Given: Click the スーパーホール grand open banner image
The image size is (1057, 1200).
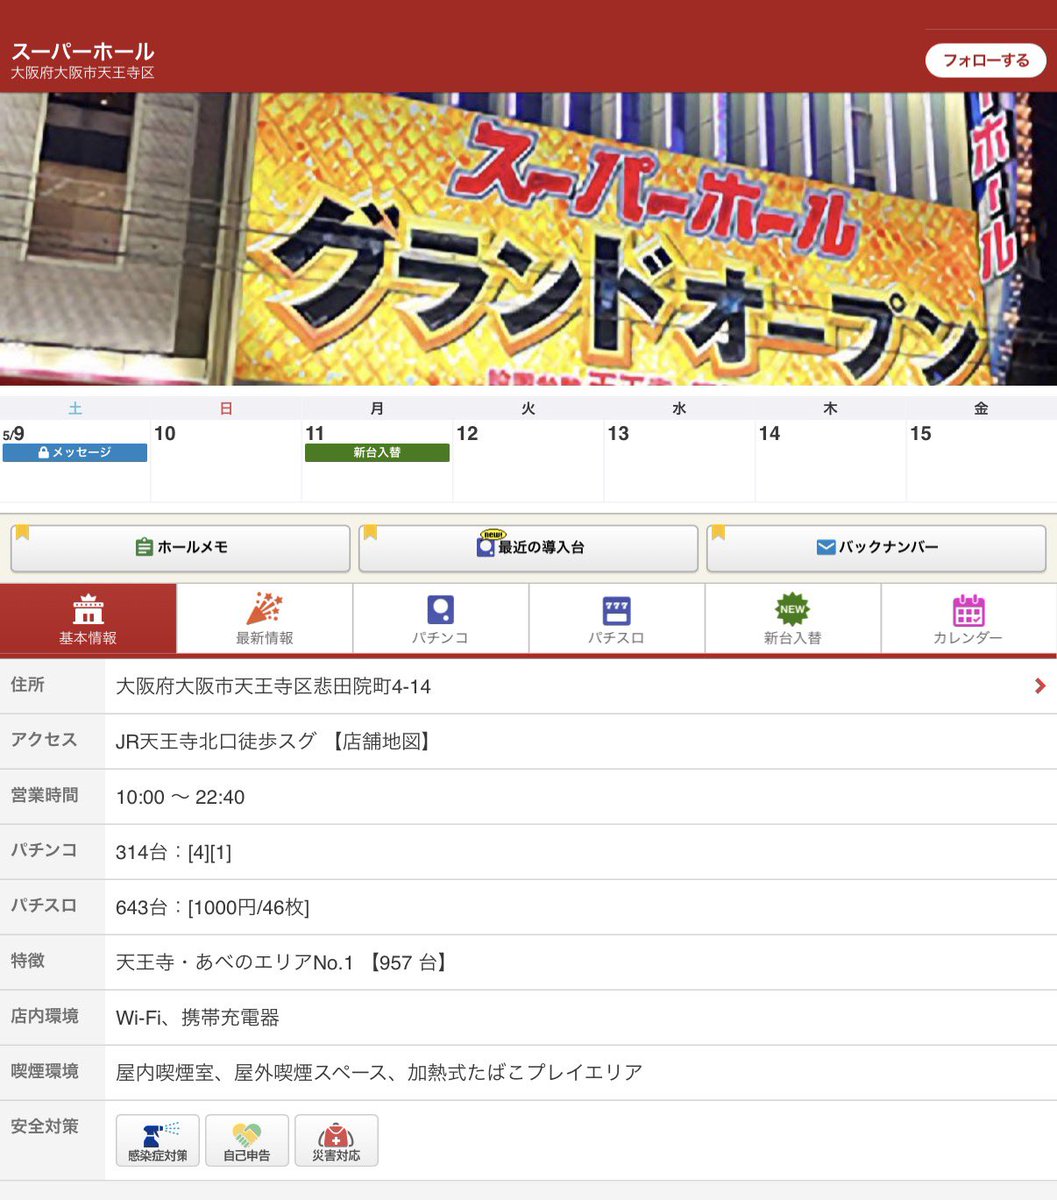Looking at the screenshot, I should [528, 239].
